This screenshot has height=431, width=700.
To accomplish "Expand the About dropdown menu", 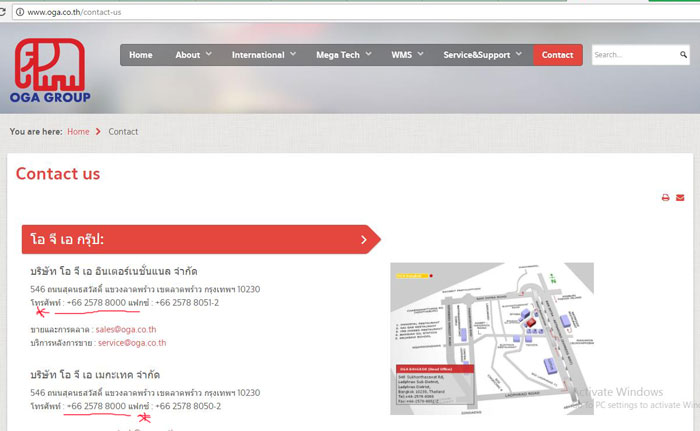I will [193, 55].
